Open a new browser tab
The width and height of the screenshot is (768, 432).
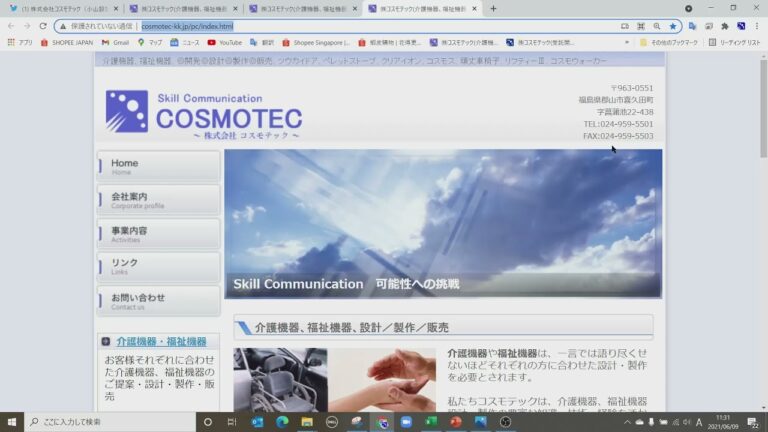click(x=493, y=8)
